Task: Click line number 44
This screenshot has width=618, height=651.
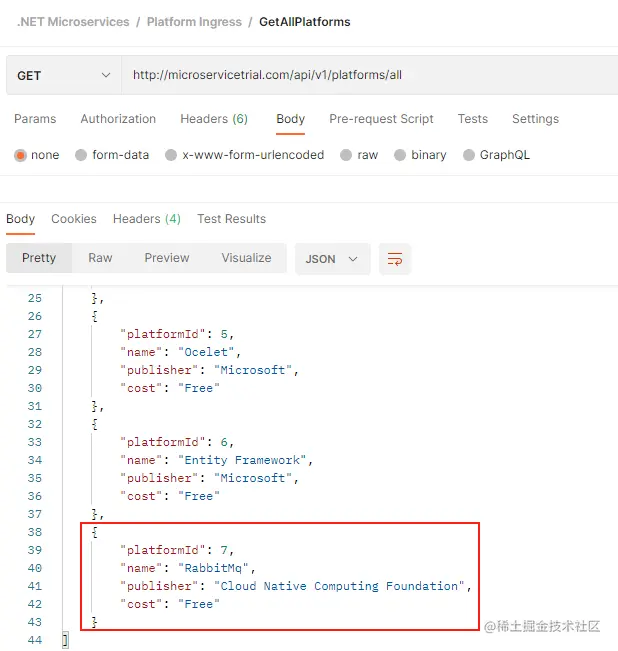Action: [x=35, y=640]
